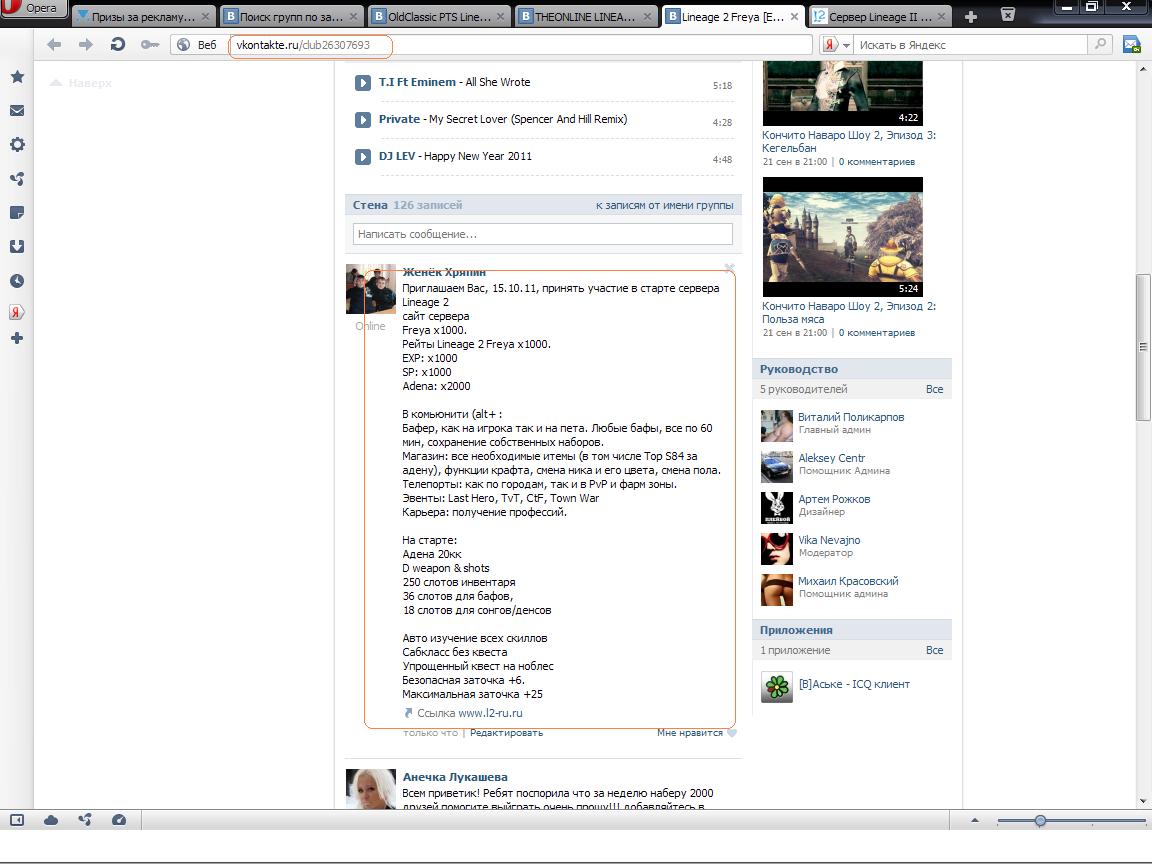Image resolution: width=1152 pixels, height=864 pixels.
Task: Click the ICQ flower app icon
Action: pyautogui.click(x=777, y=687)
